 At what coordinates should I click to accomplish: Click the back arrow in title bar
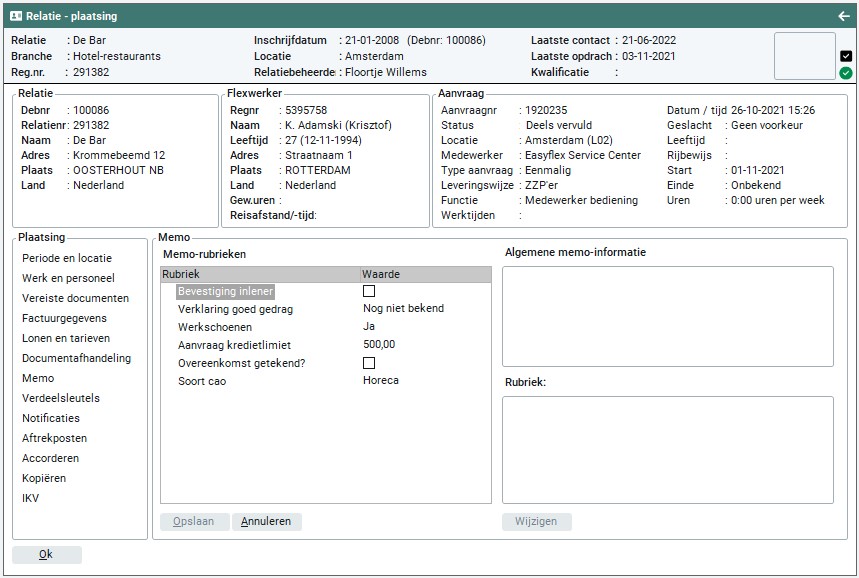click(x=843, y=16)
